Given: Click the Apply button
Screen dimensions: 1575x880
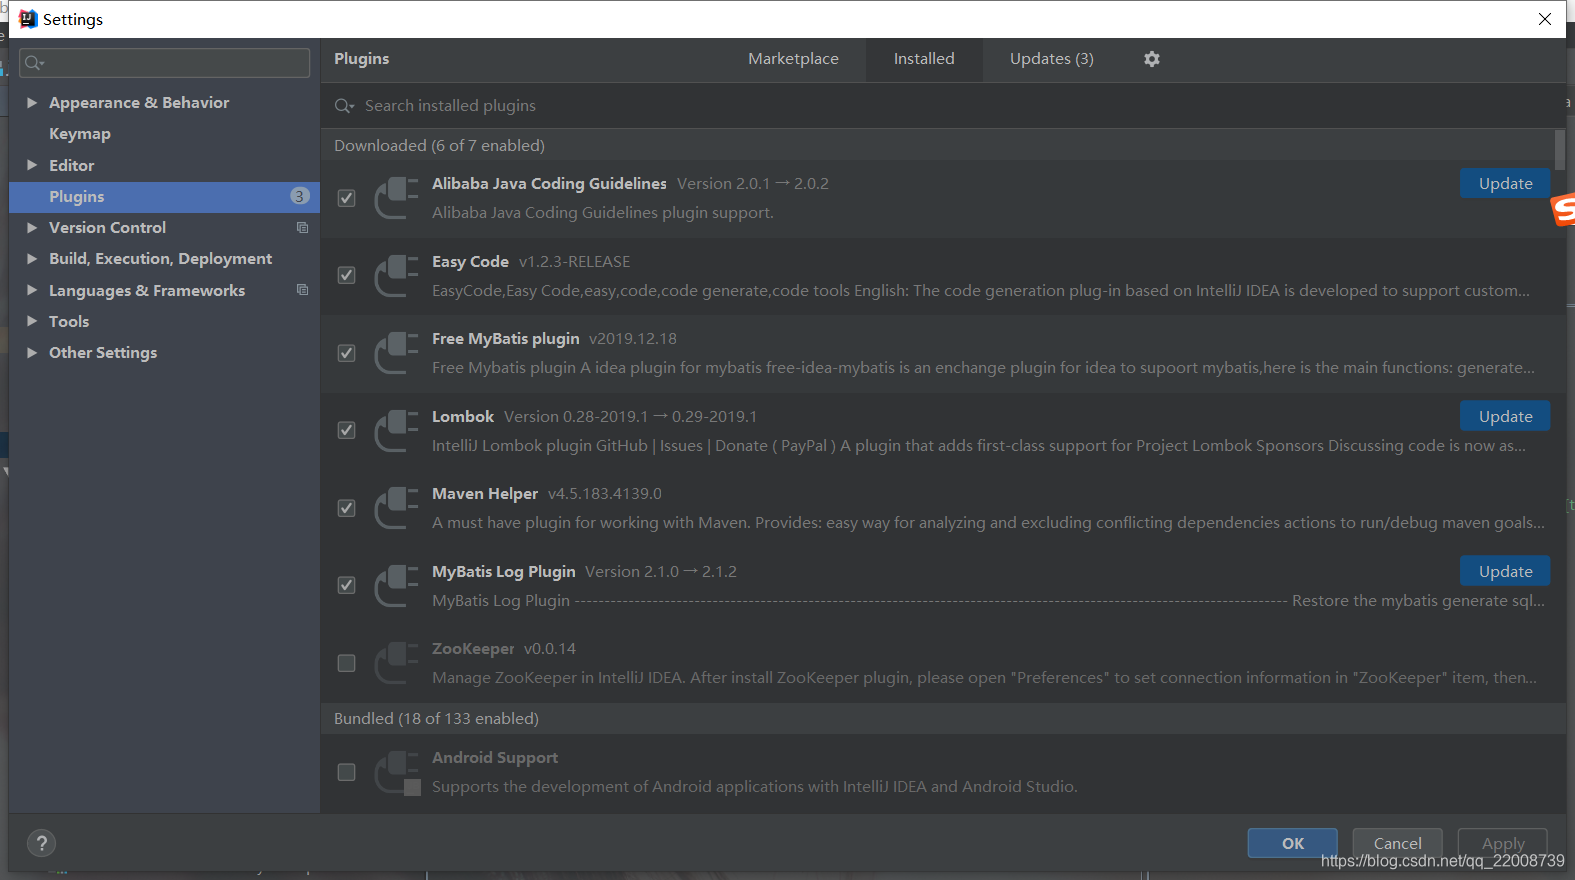Looking at the screenshot, I should (x=1502, y=843).
